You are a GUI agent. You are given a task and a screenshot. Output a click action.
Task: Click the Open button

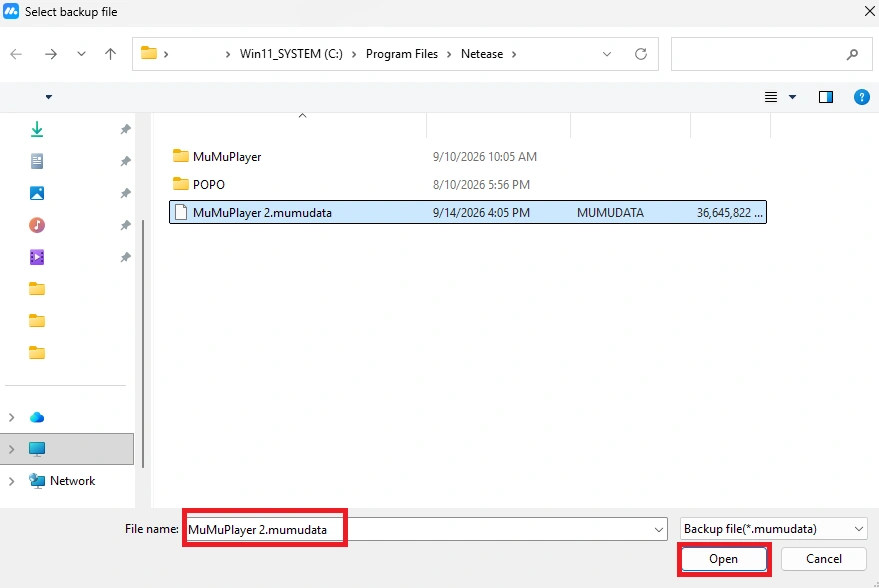[x=724, y=559]
